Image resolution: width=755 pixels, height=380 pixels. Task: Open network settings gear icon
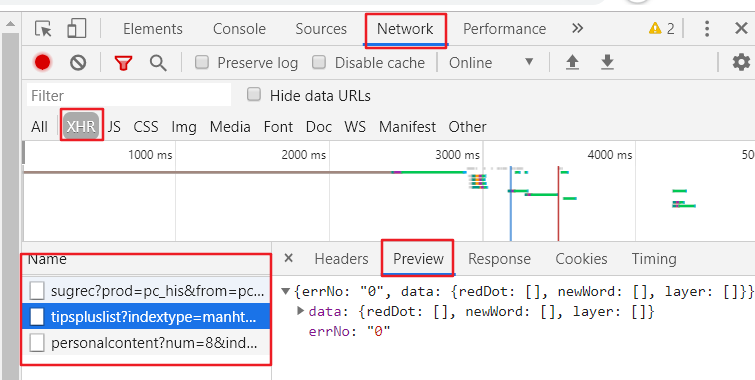pyautogui.click(x=741, y=63)
